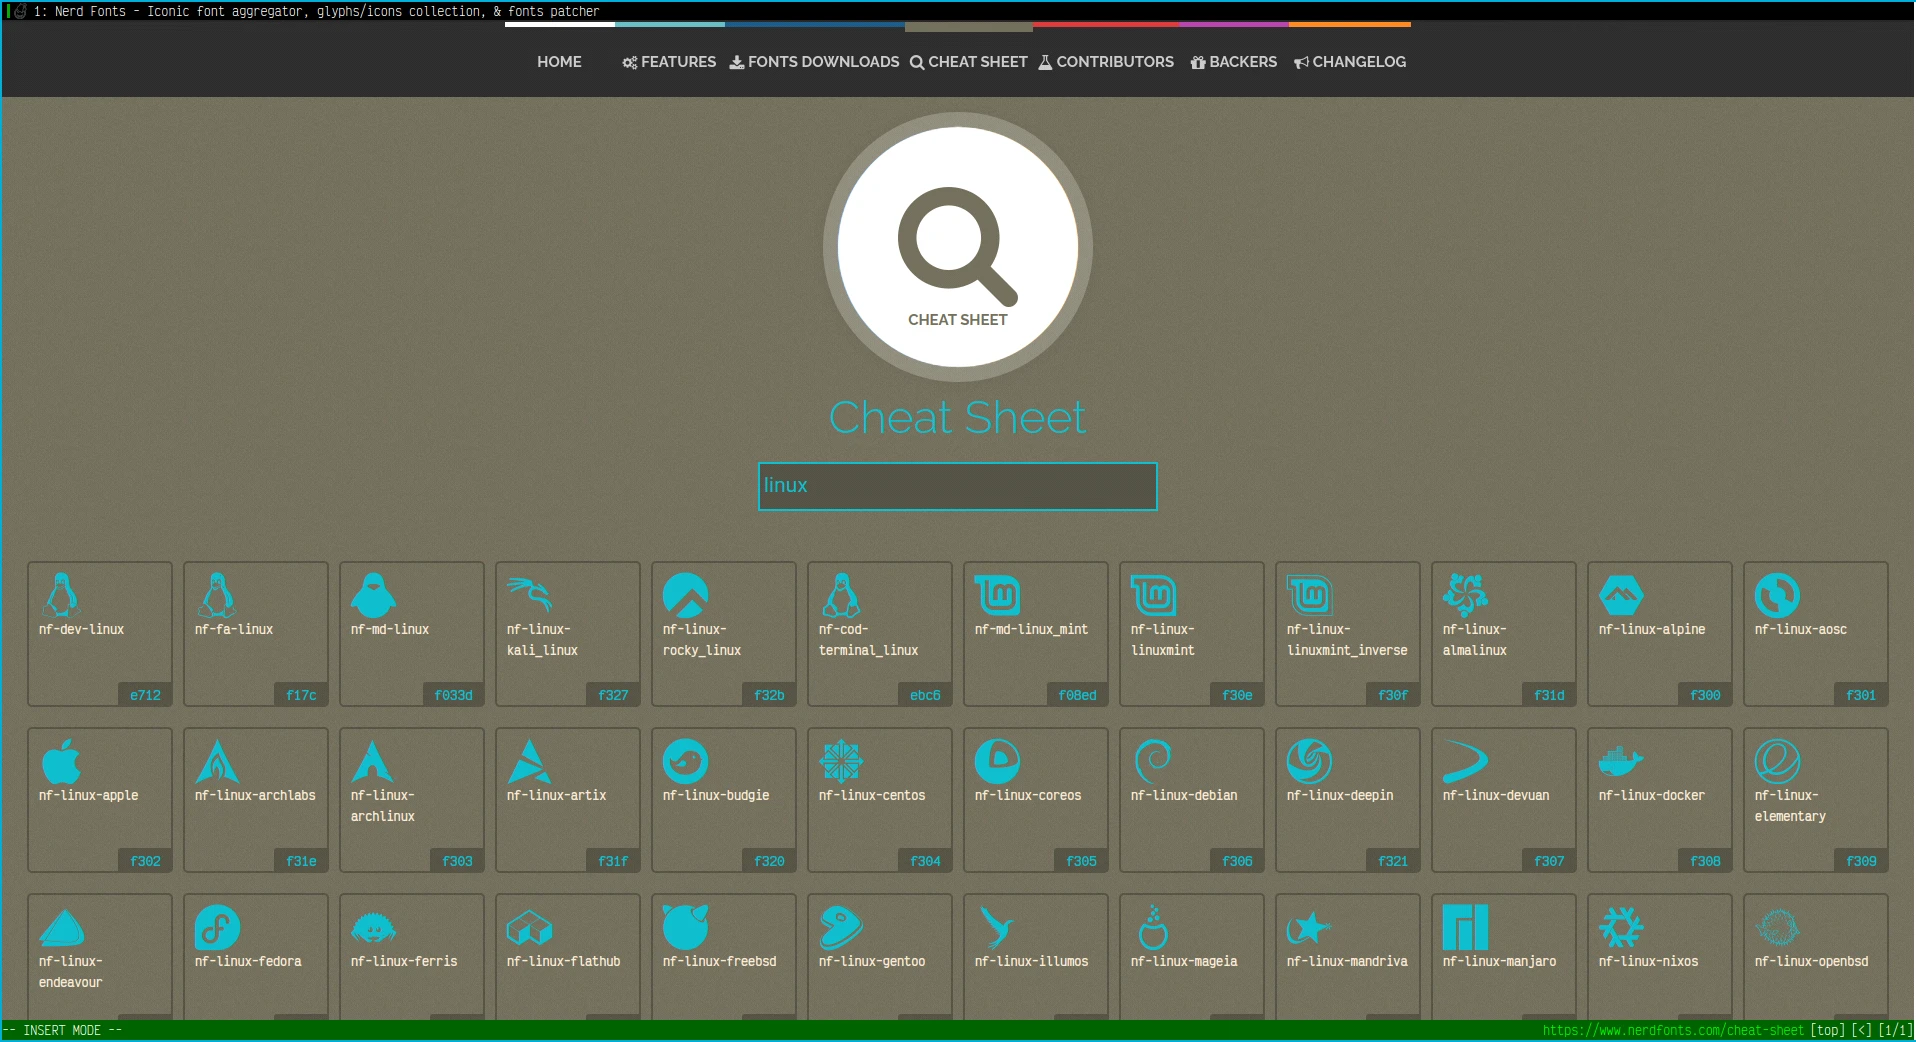Click the browser tab title Nerd Fonts
This screenshot has height=1042, width=1916.
317,12
